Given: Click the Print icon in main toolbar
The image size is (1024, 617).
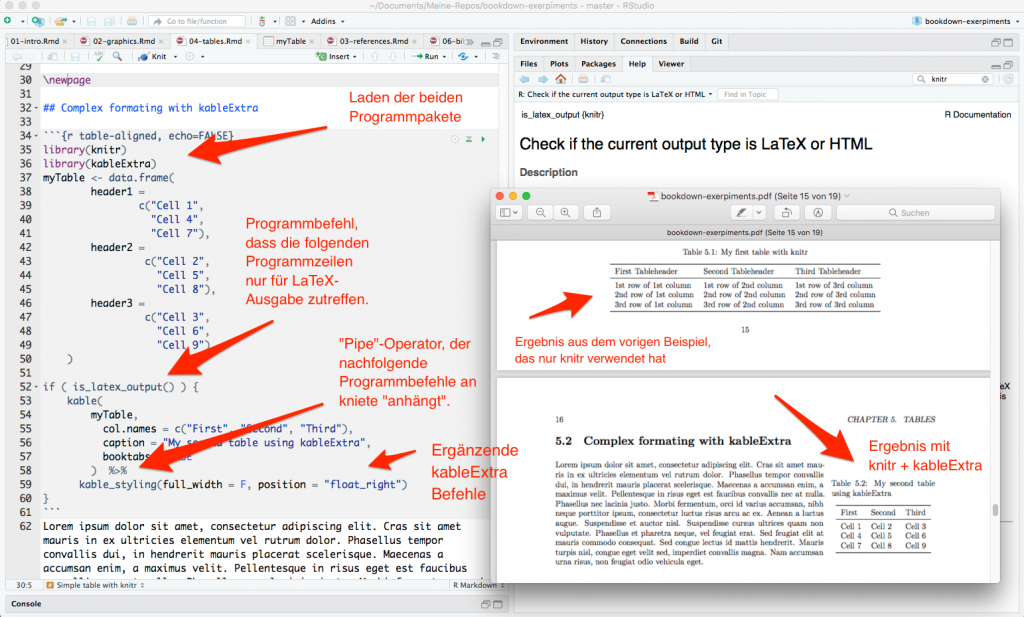Looking at the screenshot, I should point(132,21).
